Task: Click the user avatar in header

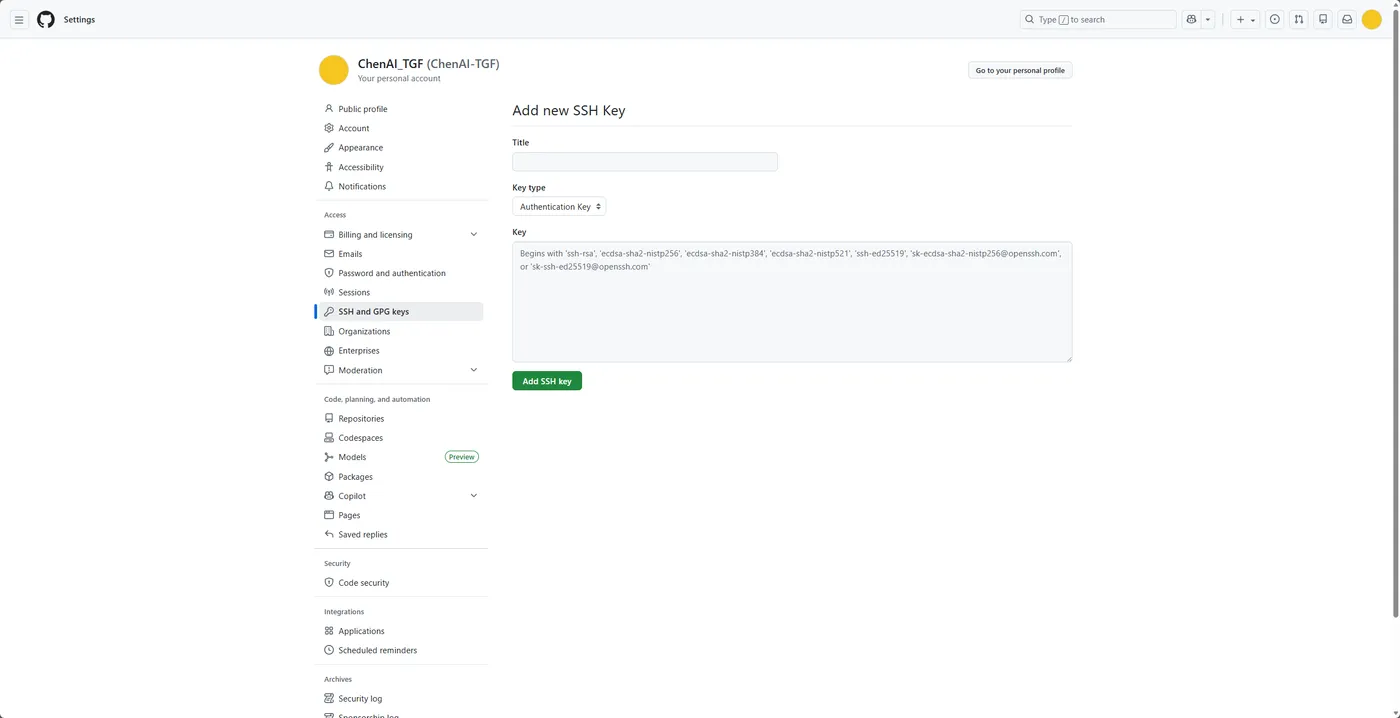Action: tap(1372, 20)
